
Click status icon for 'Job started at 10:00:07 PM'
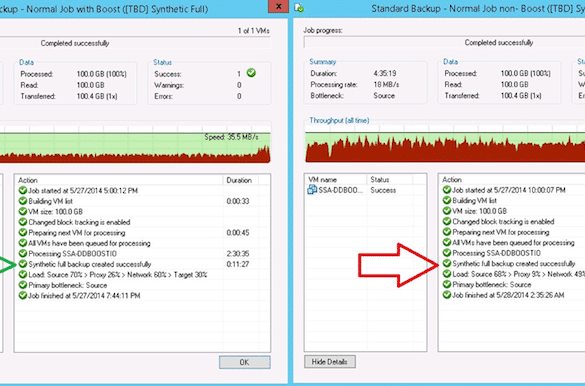[x=447, y=189]
